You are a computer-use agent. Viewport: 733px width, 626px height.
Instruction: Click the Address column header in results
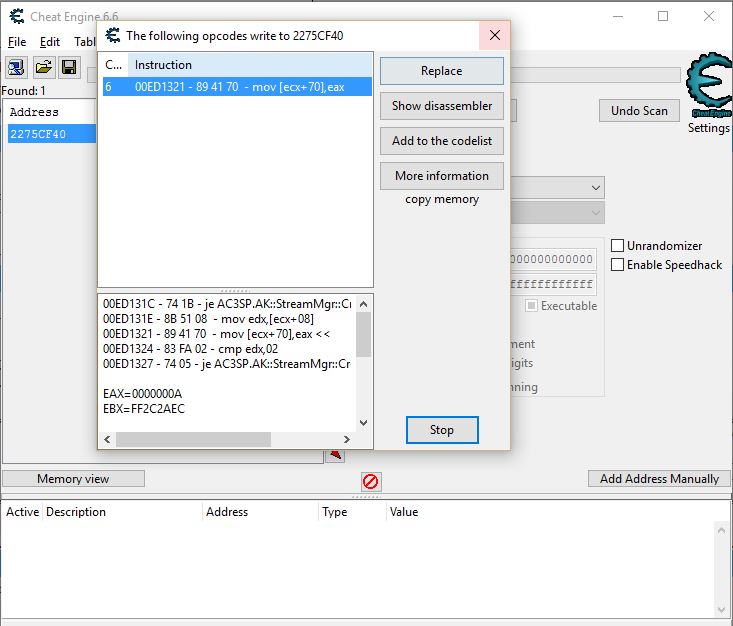click(x=49, y=112)
